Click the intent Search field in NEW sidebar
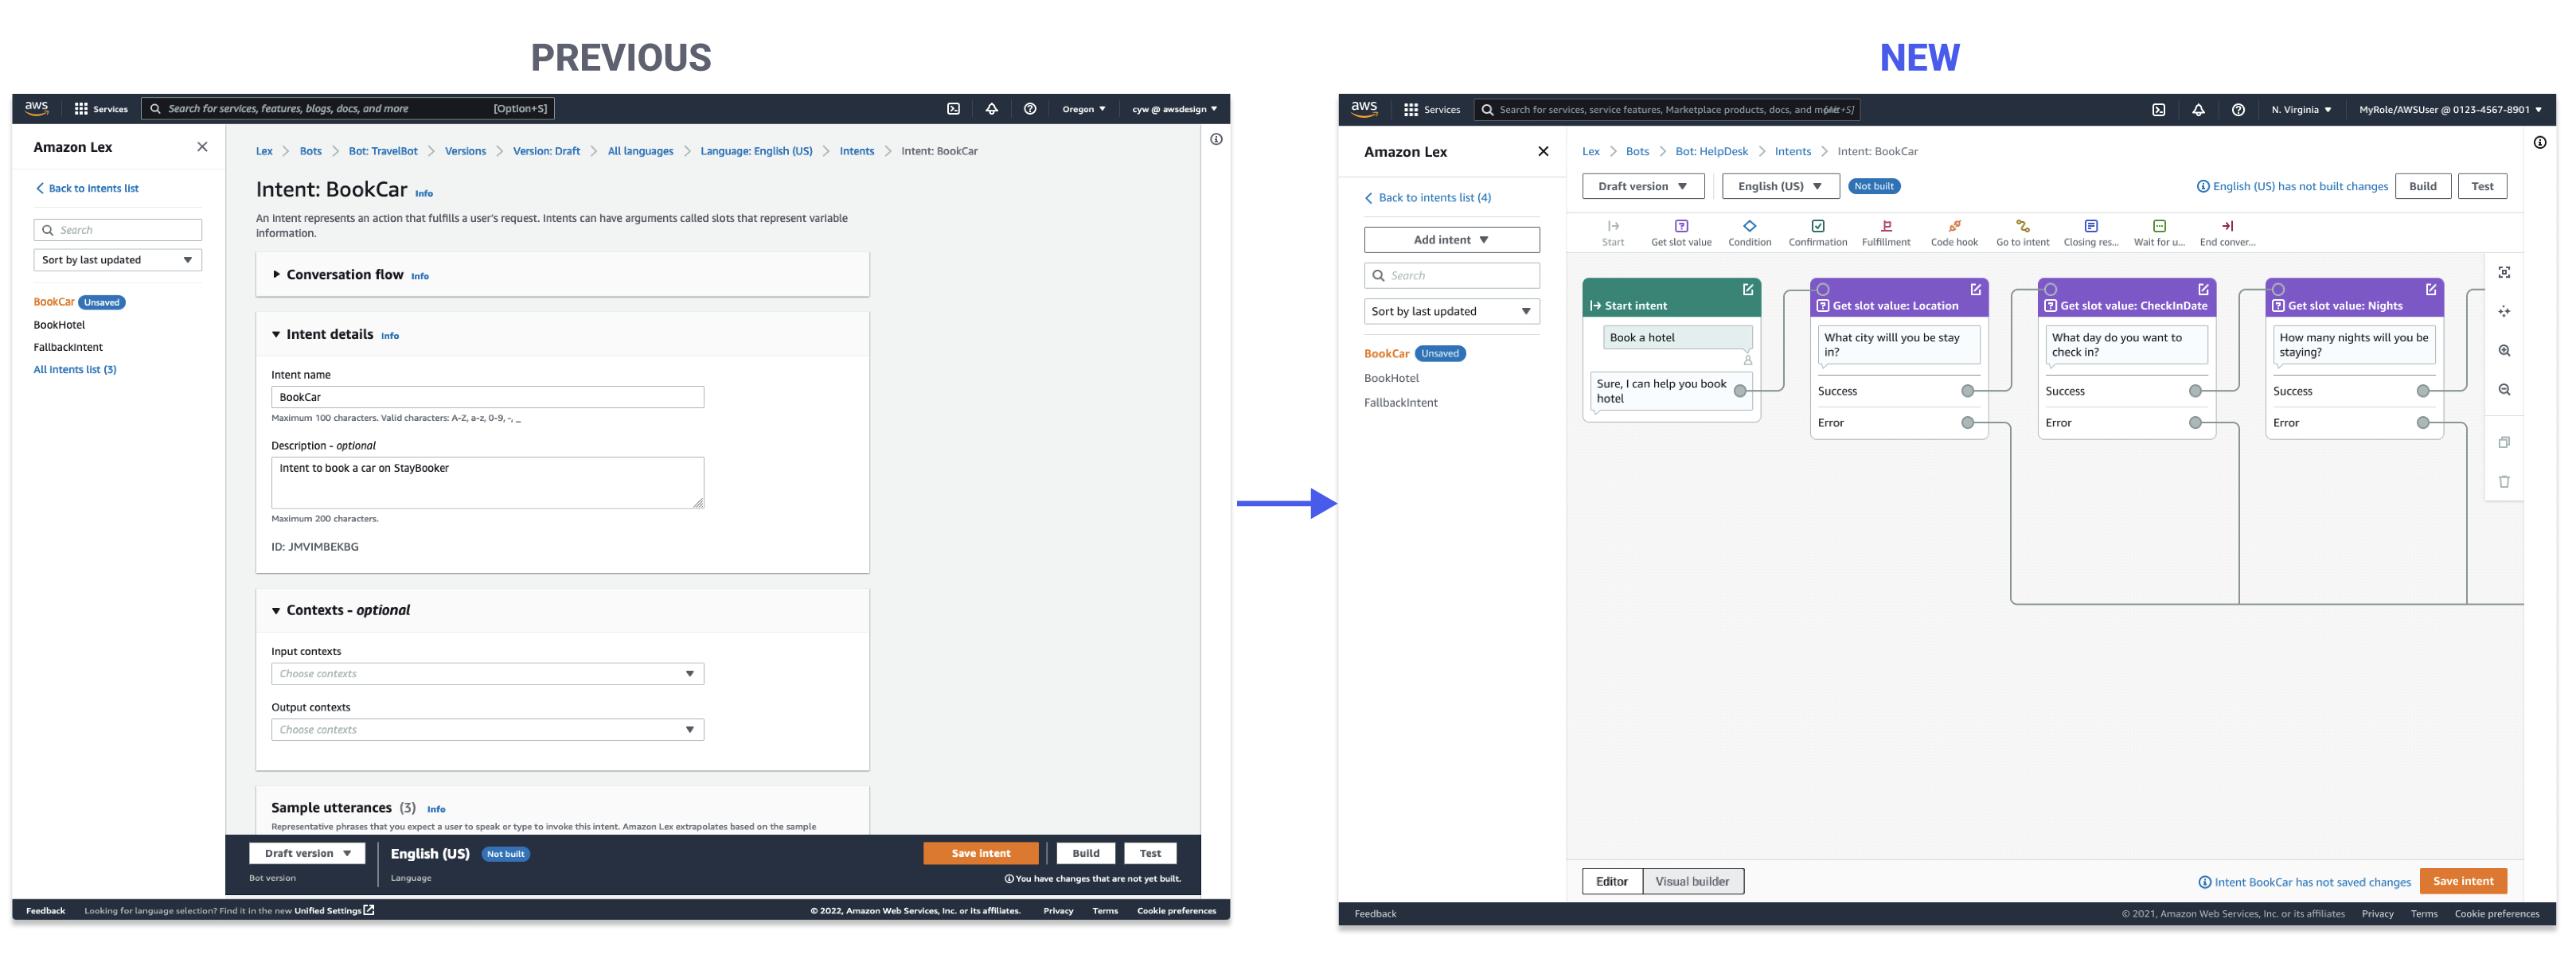This screenshot has width=2576, height=958. tap(1451, 276)
